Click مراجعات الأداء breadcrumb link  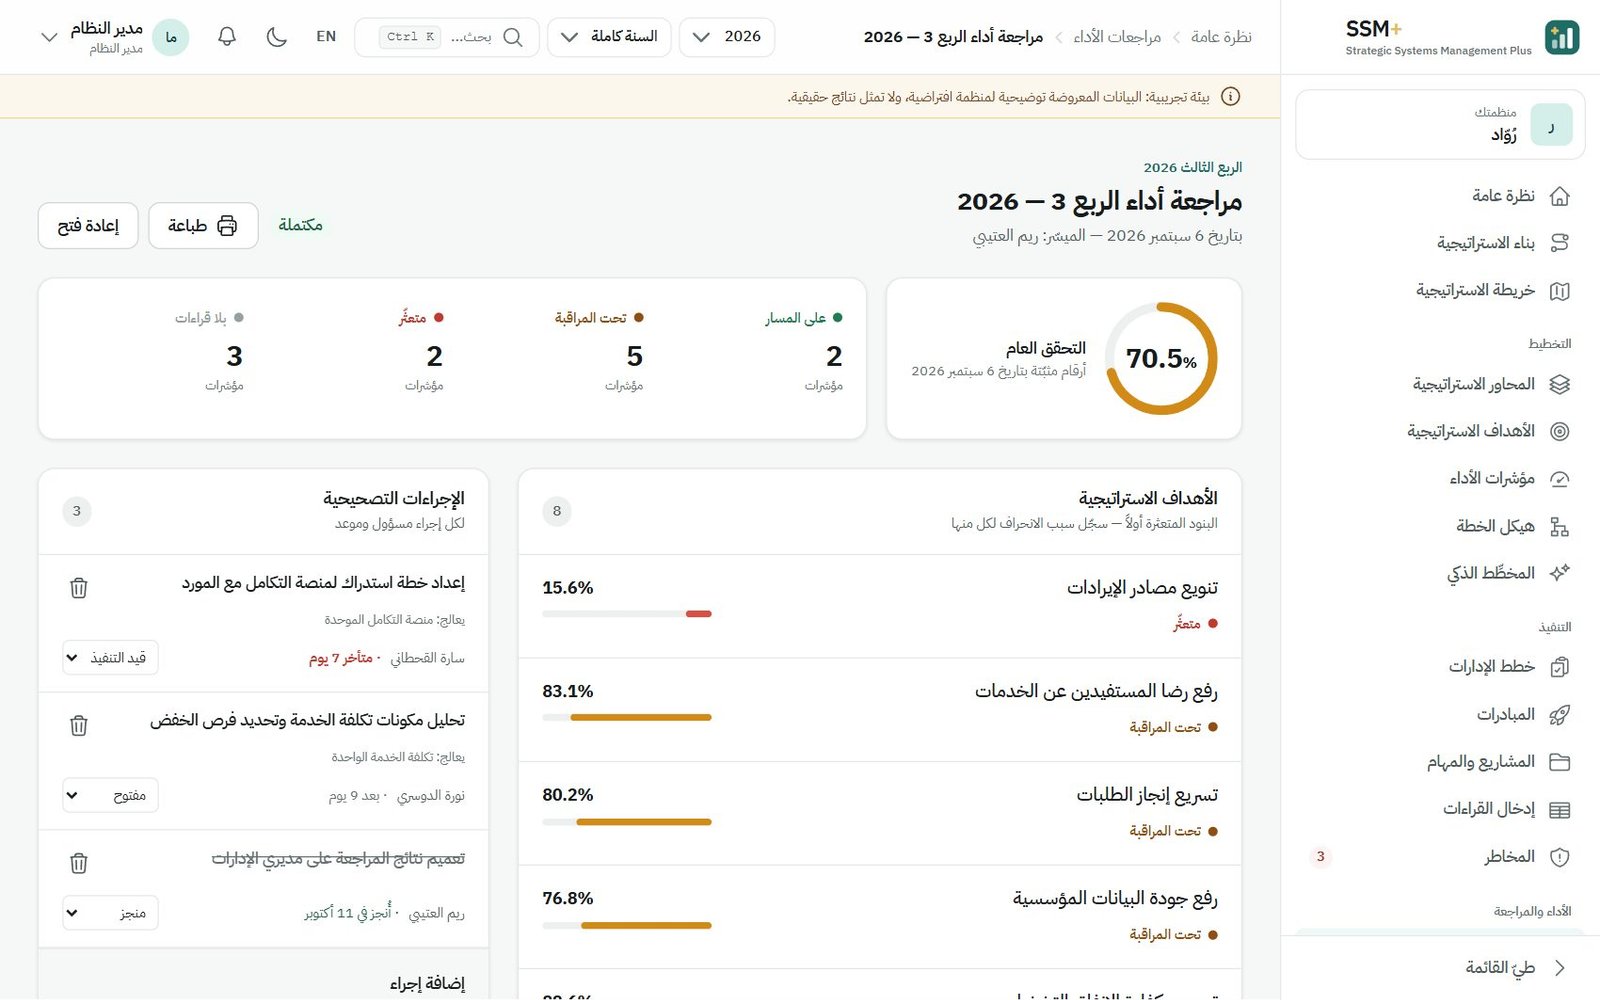pos(1117,37)
